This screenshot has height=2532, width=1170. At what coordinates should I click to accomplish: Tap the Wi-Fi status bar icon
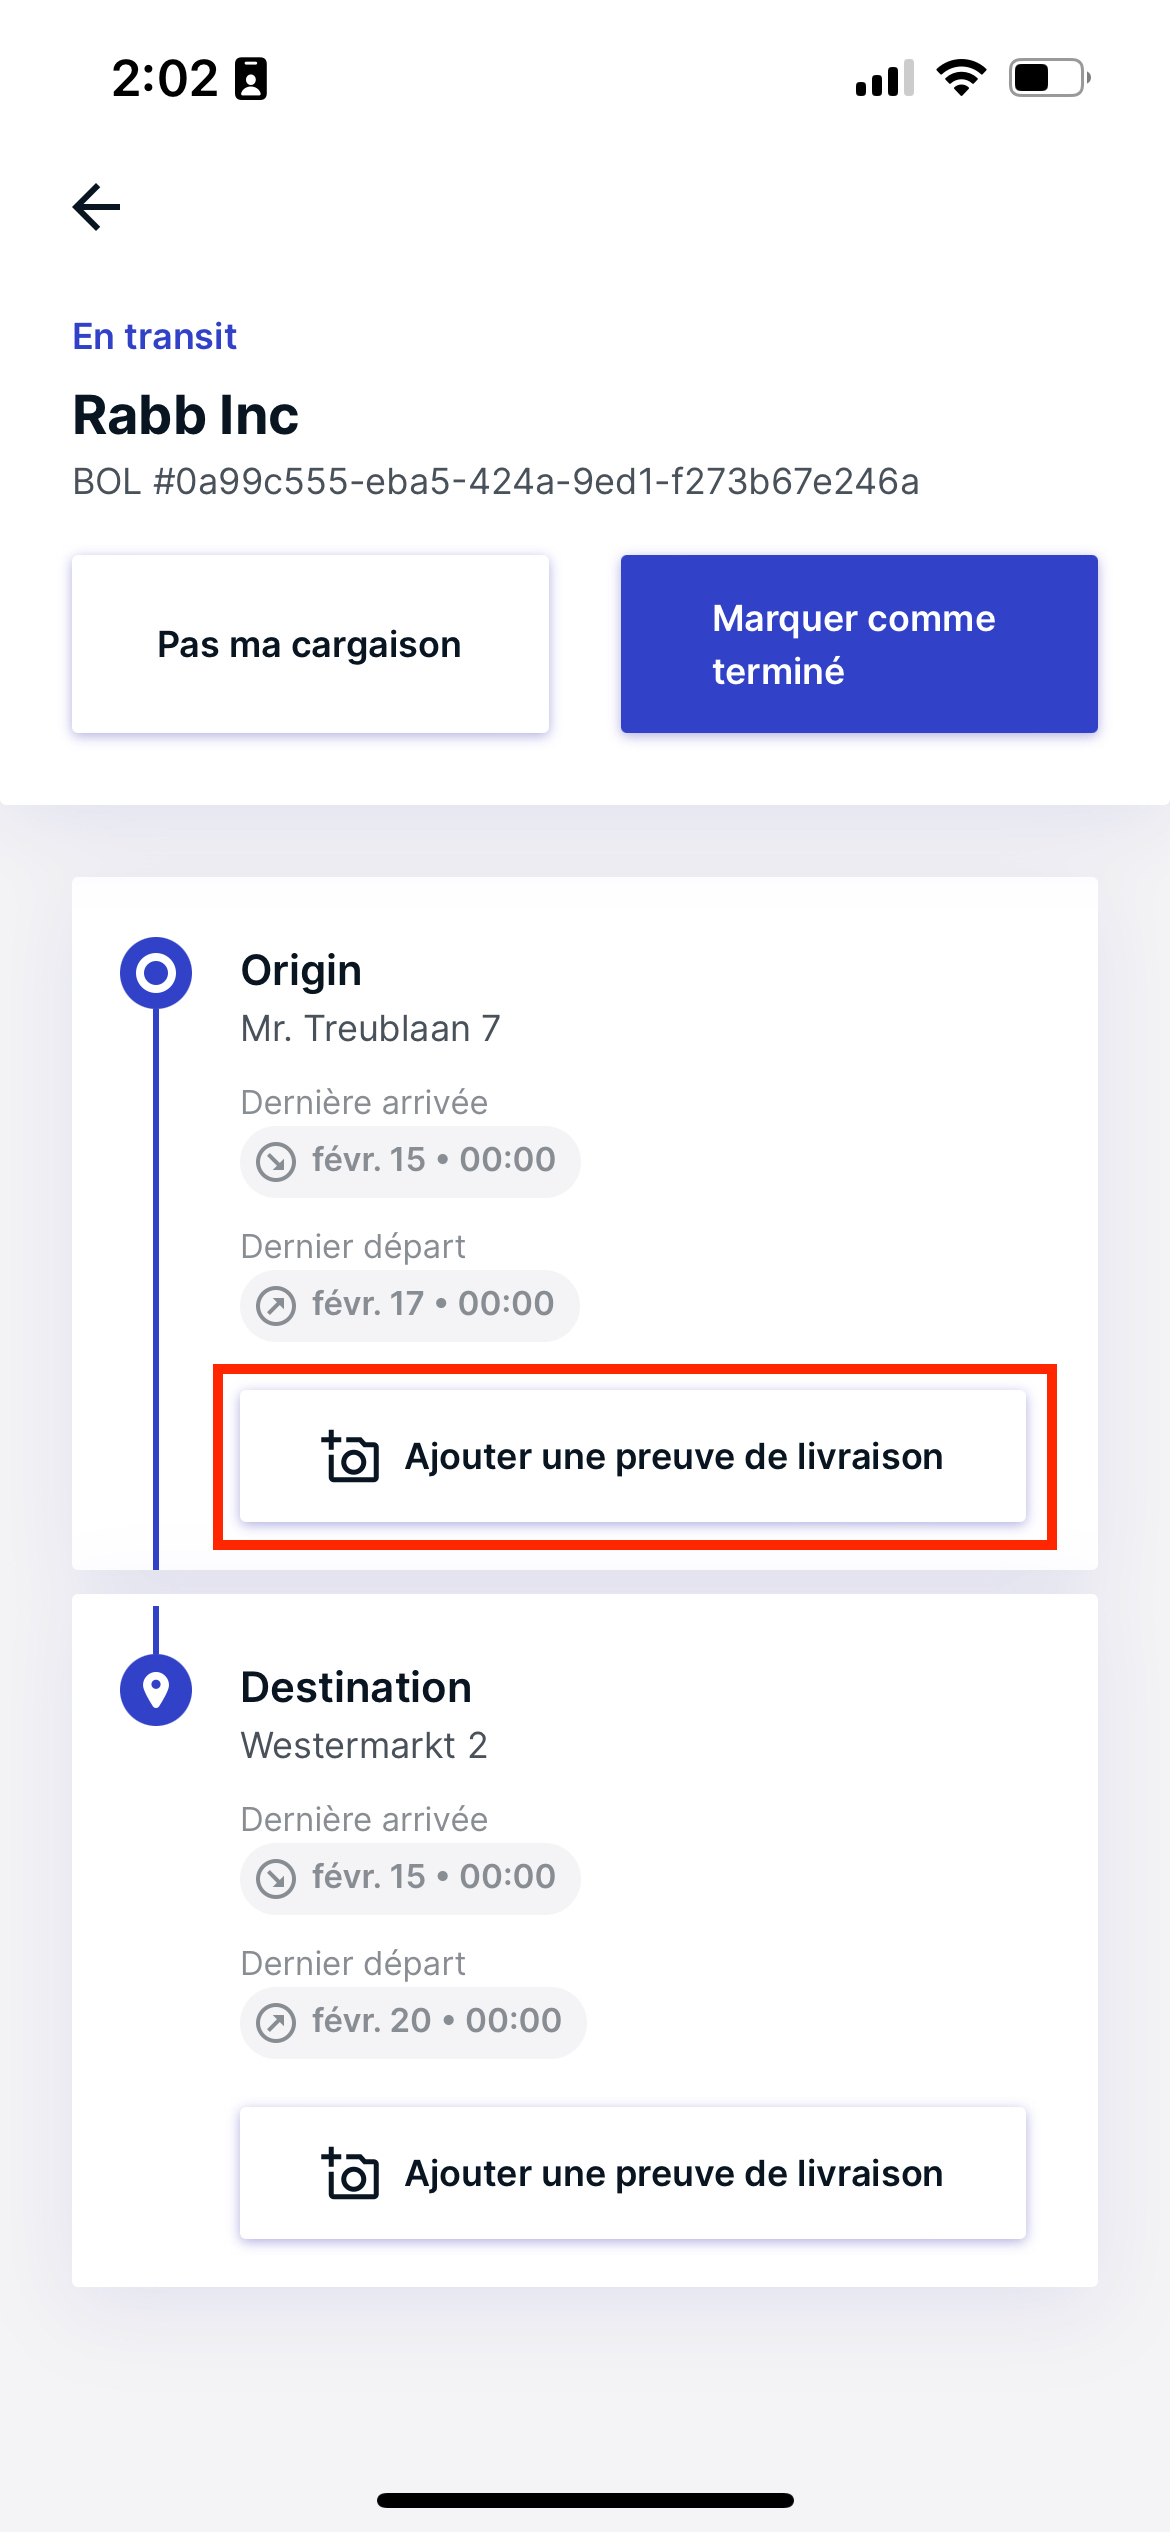coord(961,77)
